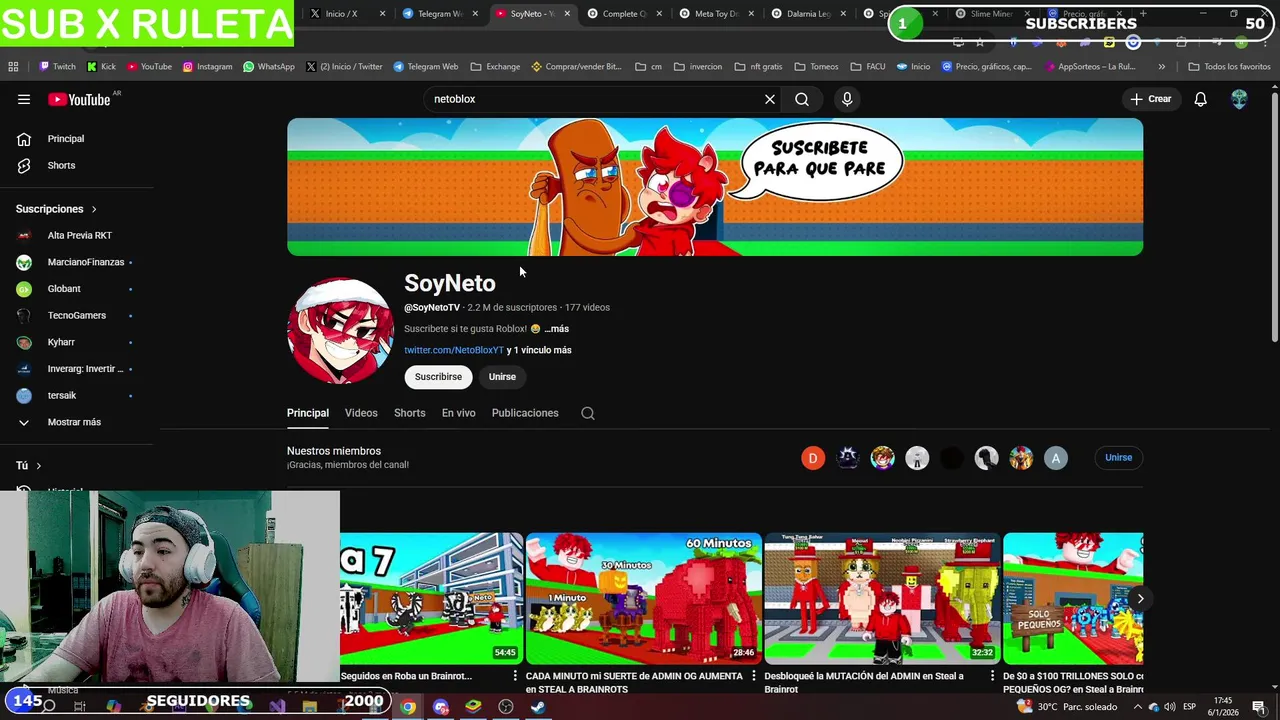Expand the Suscripciones section chevron
Screen dimensions: 1280x720
coord(94,209)
